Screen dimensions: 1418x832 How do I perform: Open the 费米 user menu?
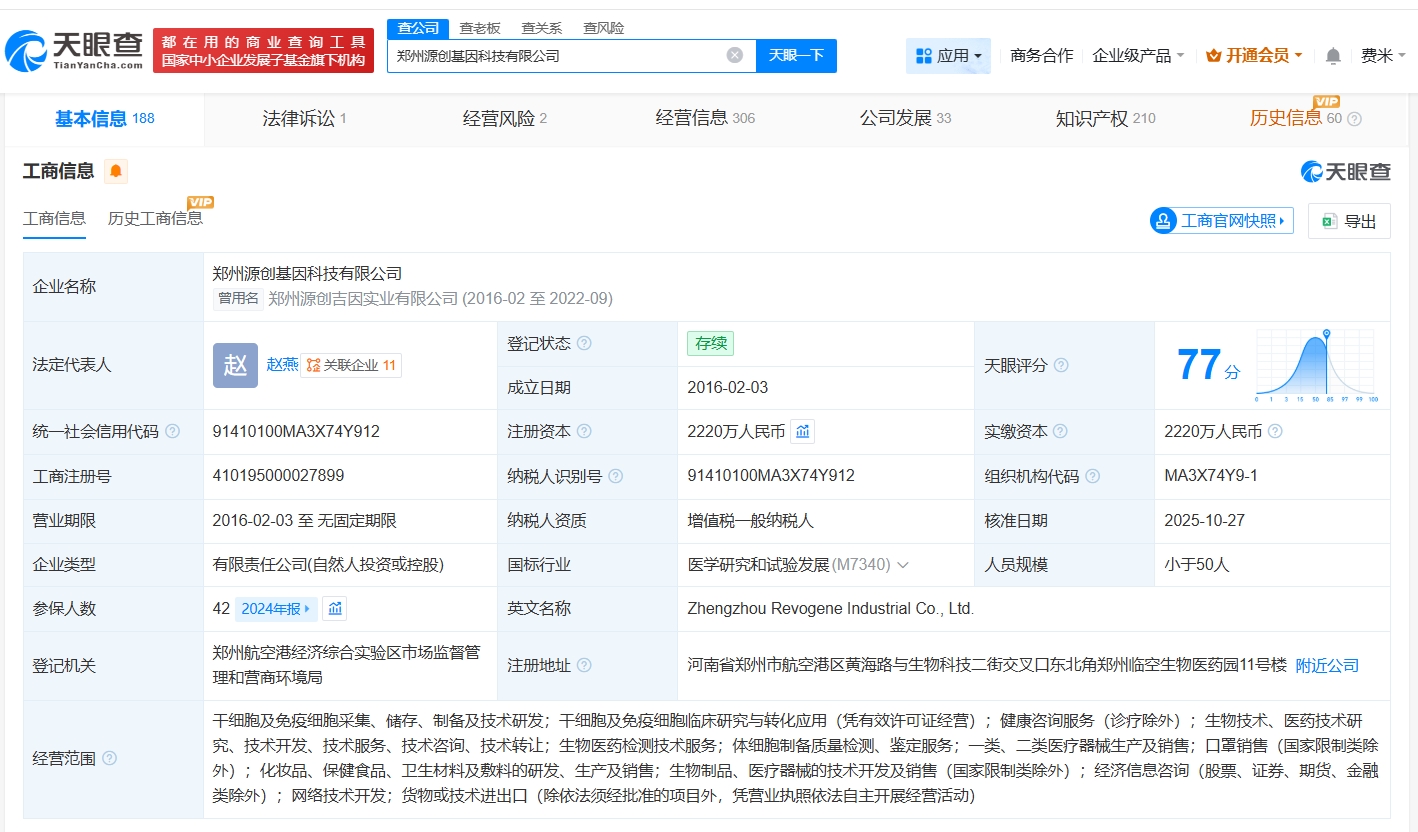point(1382,56)
